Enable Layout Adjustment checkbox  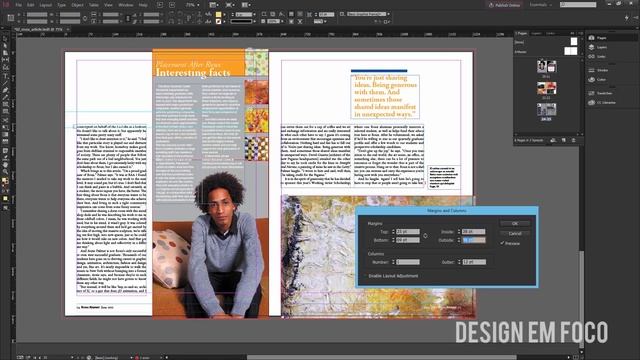[x=366, y=276]
